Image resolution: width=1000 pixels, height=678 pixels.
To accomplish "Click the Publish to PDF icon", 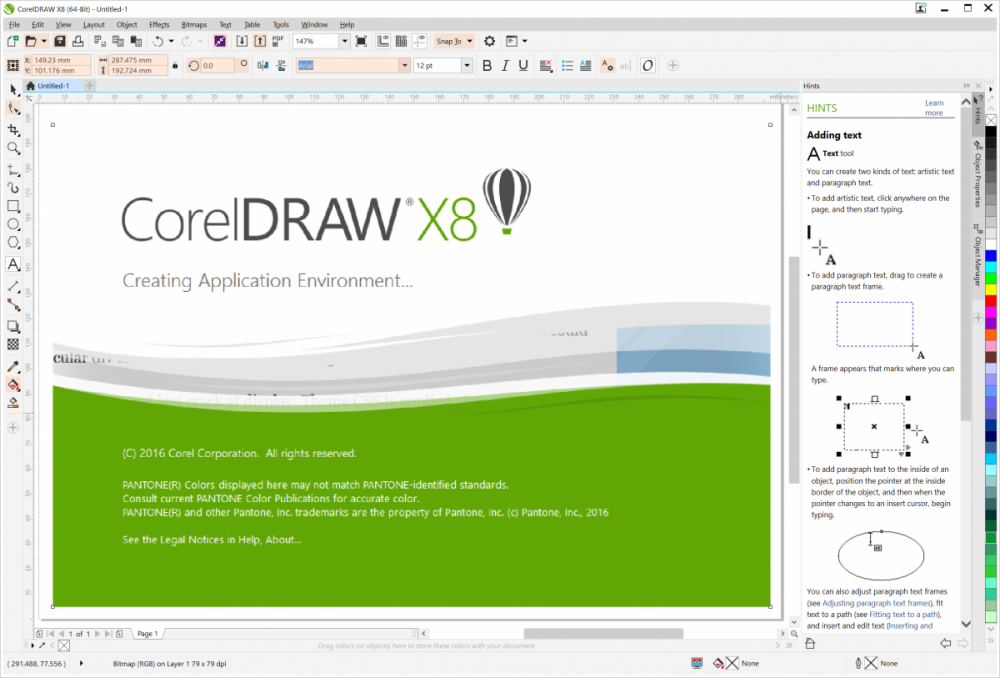I will pyautogui.click(x=279, y=41).
